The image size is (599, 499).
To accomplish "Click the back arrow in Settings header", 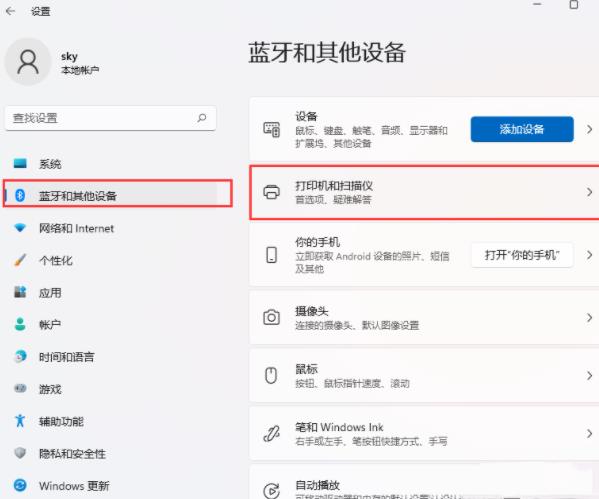I will coord(10,11).
